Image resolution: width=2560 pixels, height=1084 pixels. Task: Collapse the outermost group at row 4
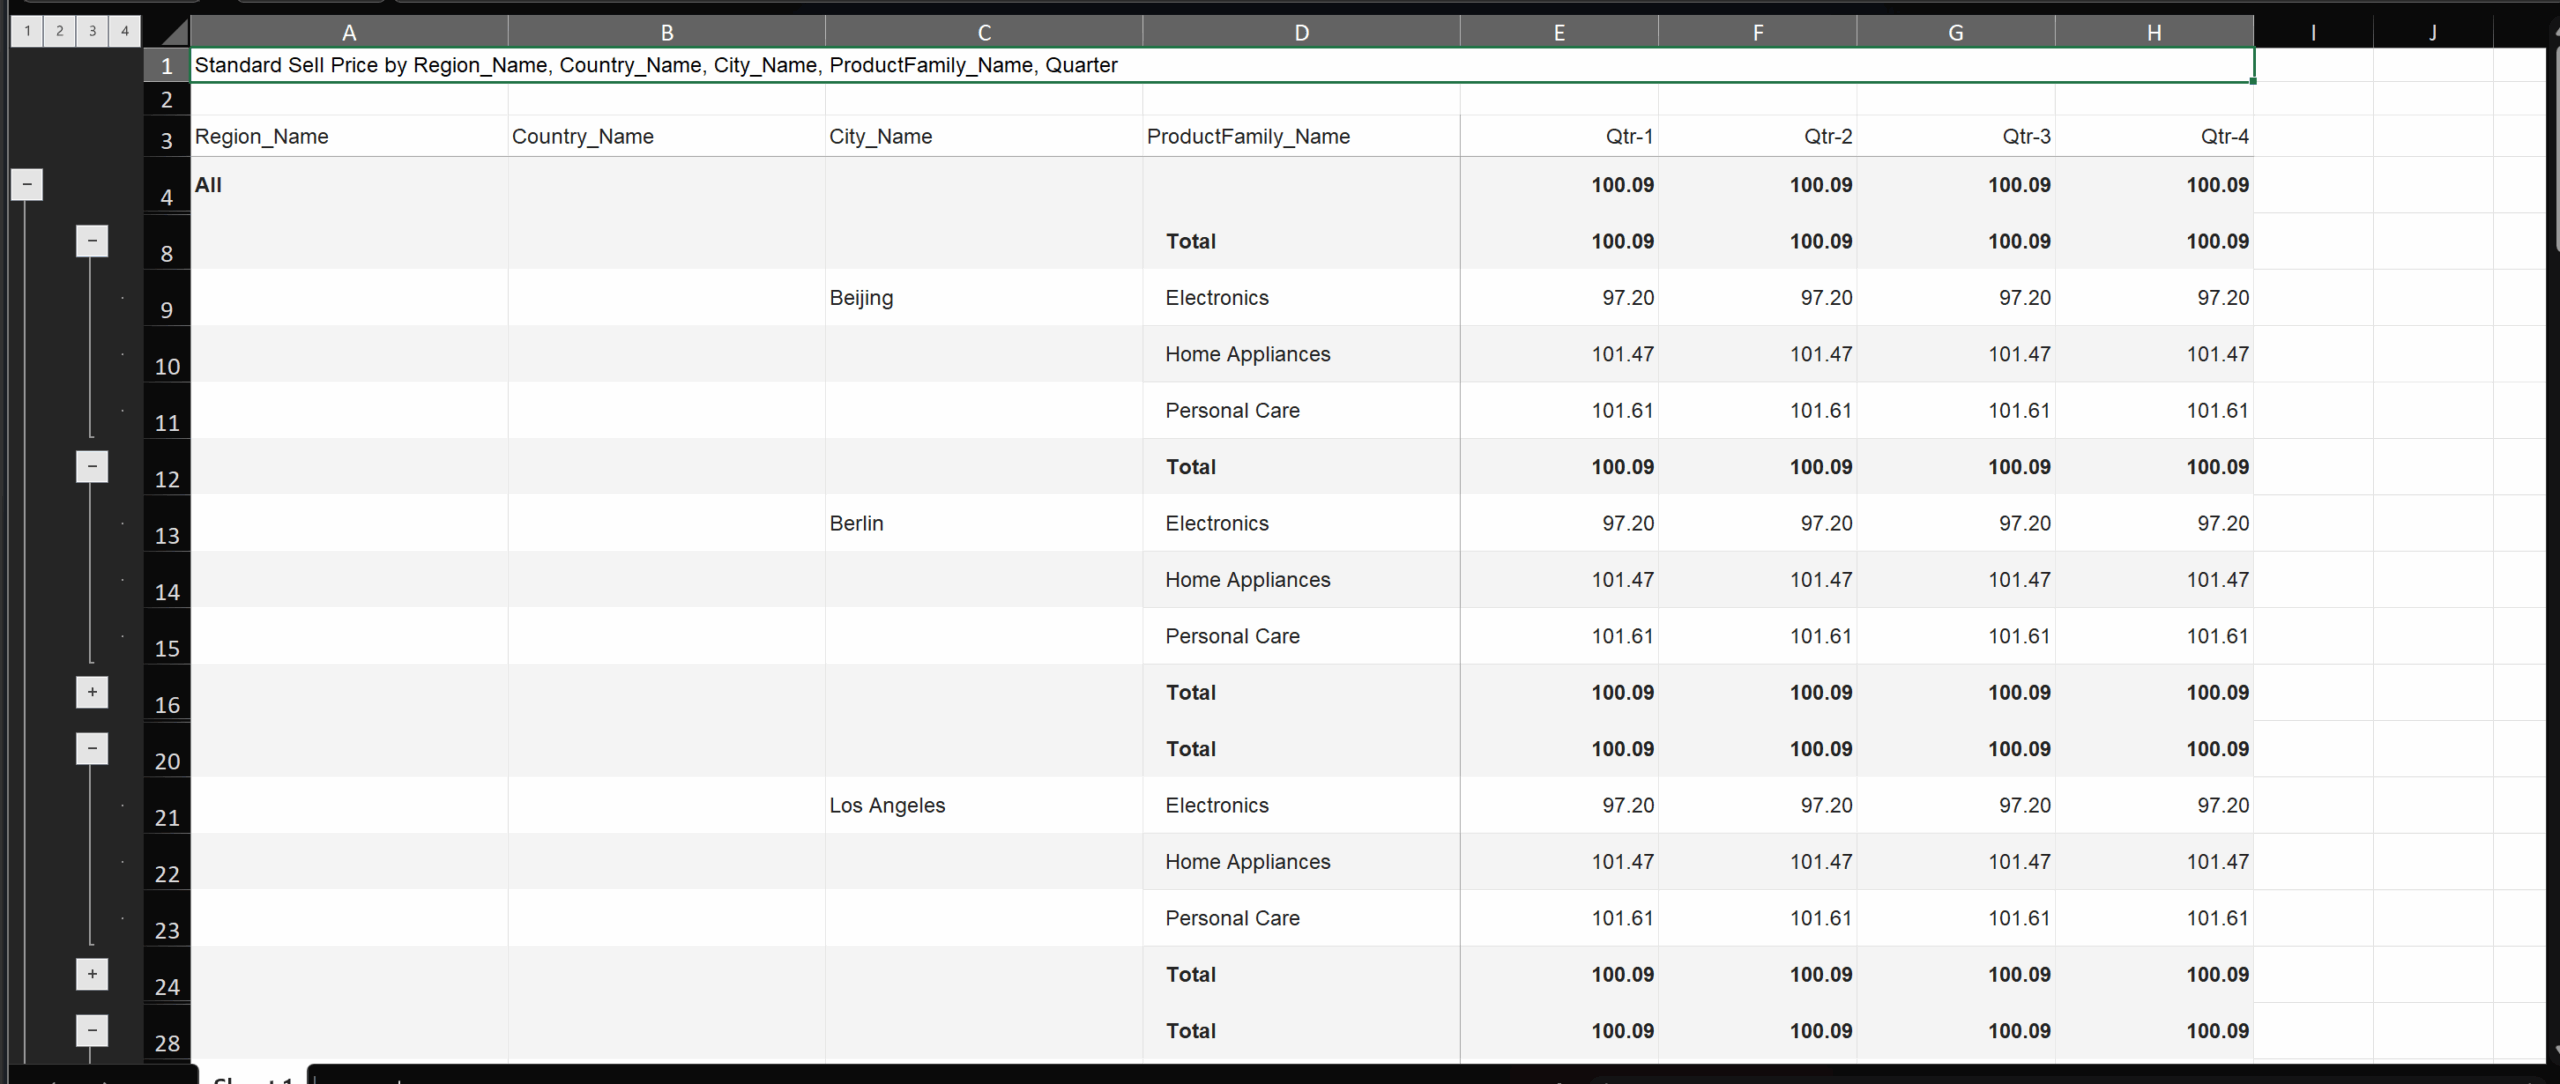click(27, 184)
